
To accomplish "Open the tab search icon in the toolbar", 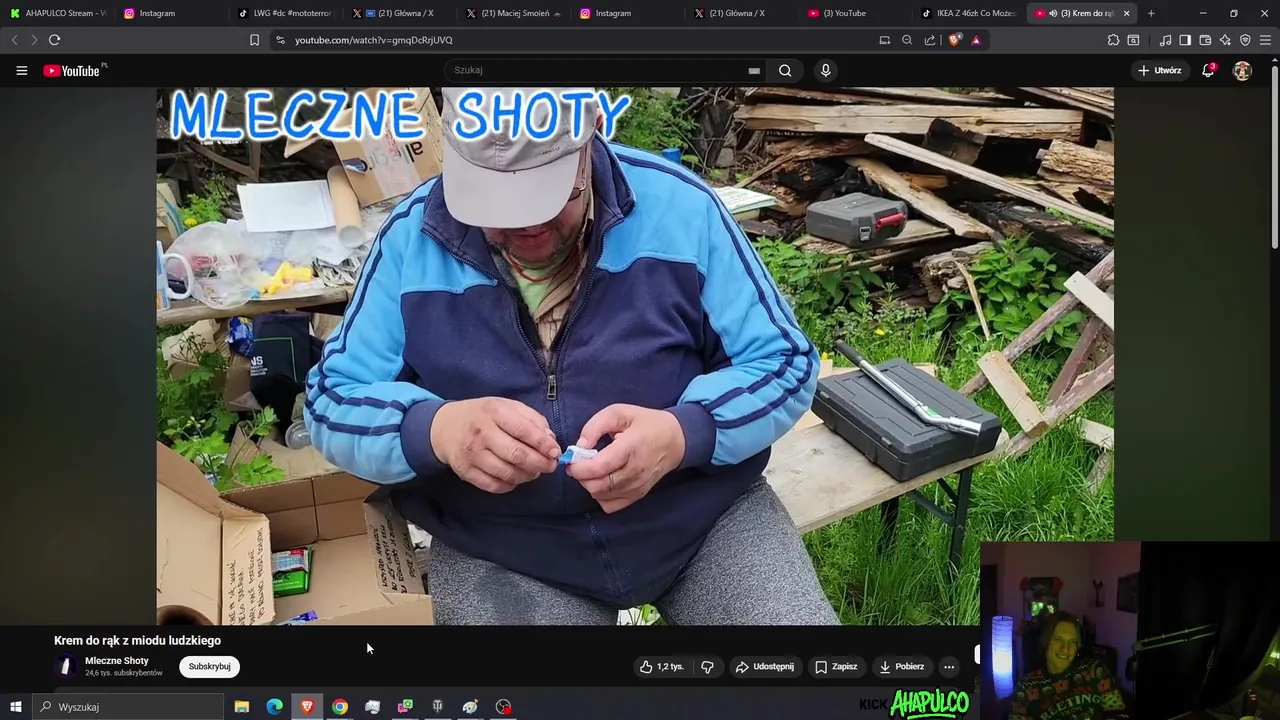I will pos(1133,40).
